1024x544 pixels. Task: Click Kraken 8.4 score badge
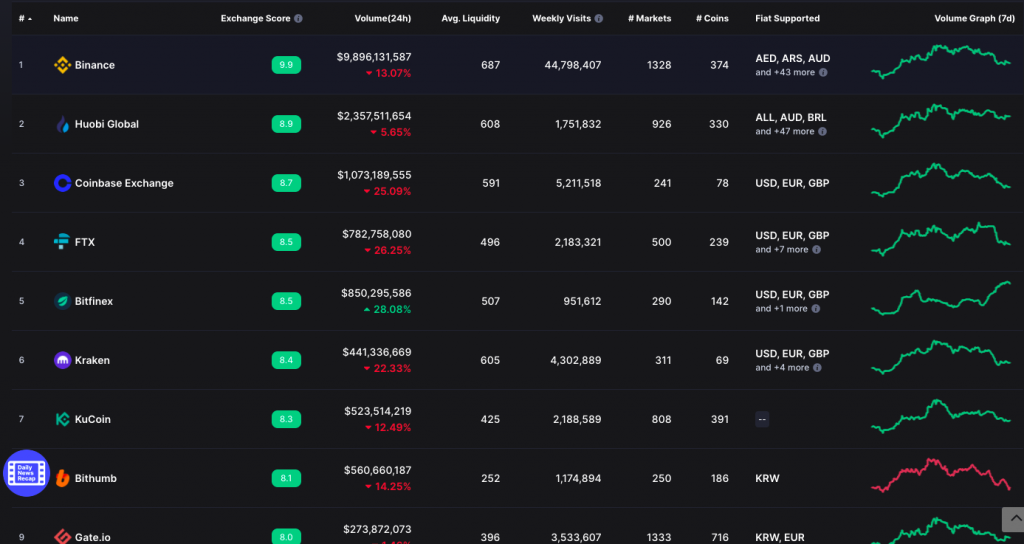coord(286,360)
